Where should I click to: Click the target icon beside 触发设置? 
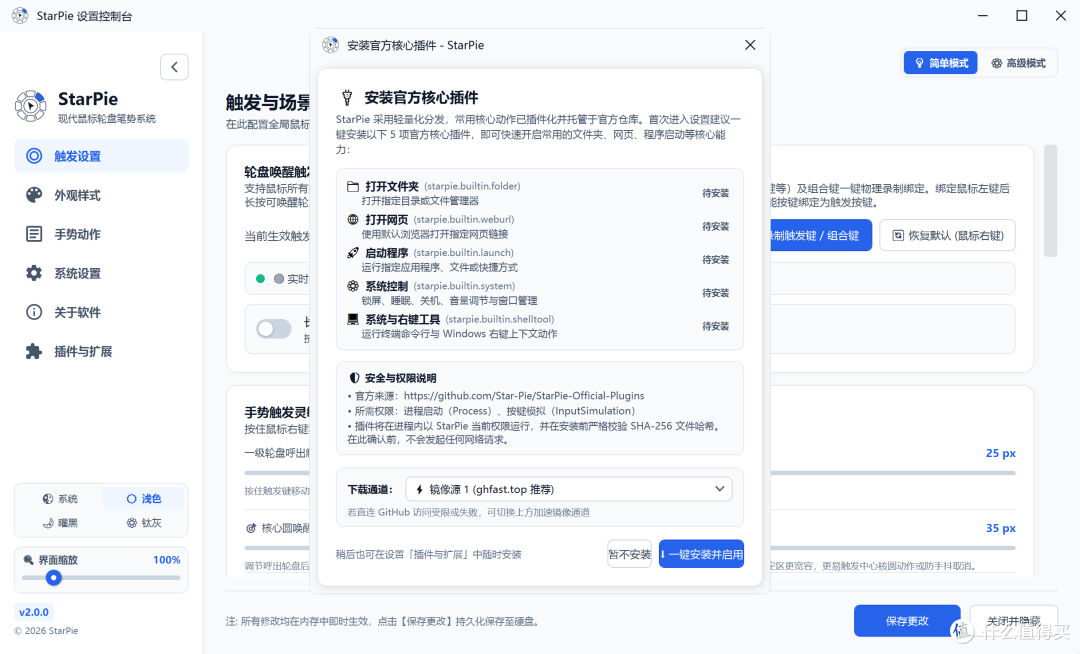(x=34, y=156)
